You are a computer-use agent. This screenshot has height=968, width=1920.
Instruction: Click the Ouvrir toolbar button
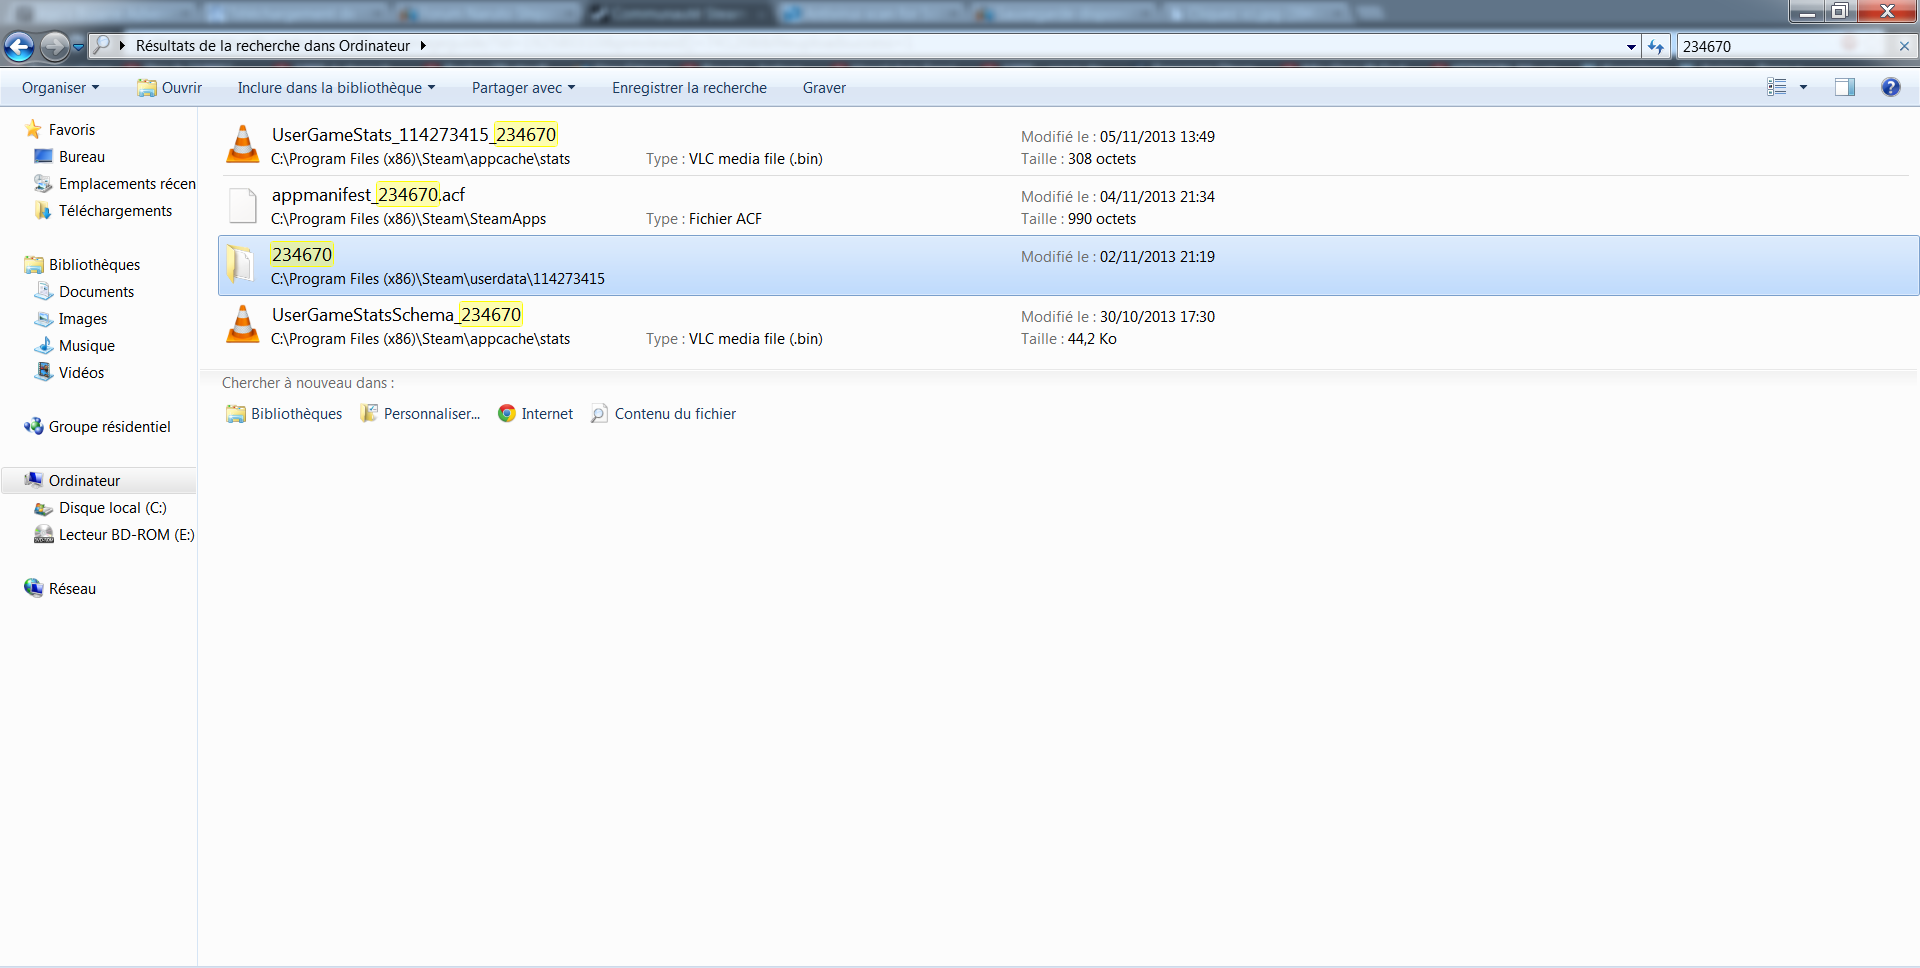point(170,88)
